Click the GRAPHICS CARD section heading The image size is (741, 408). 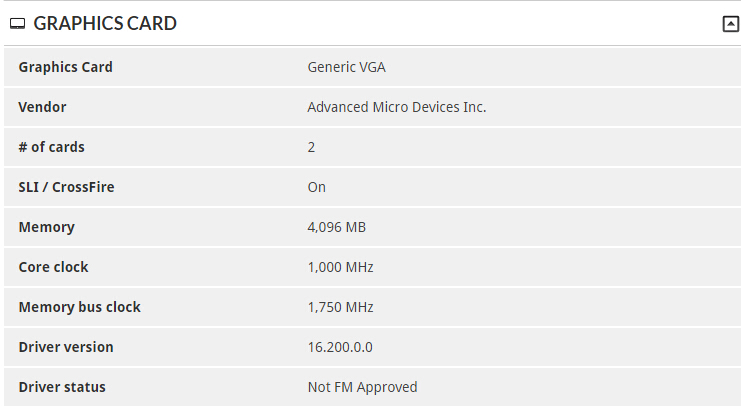pyautogui.click(x=105, y=24)
